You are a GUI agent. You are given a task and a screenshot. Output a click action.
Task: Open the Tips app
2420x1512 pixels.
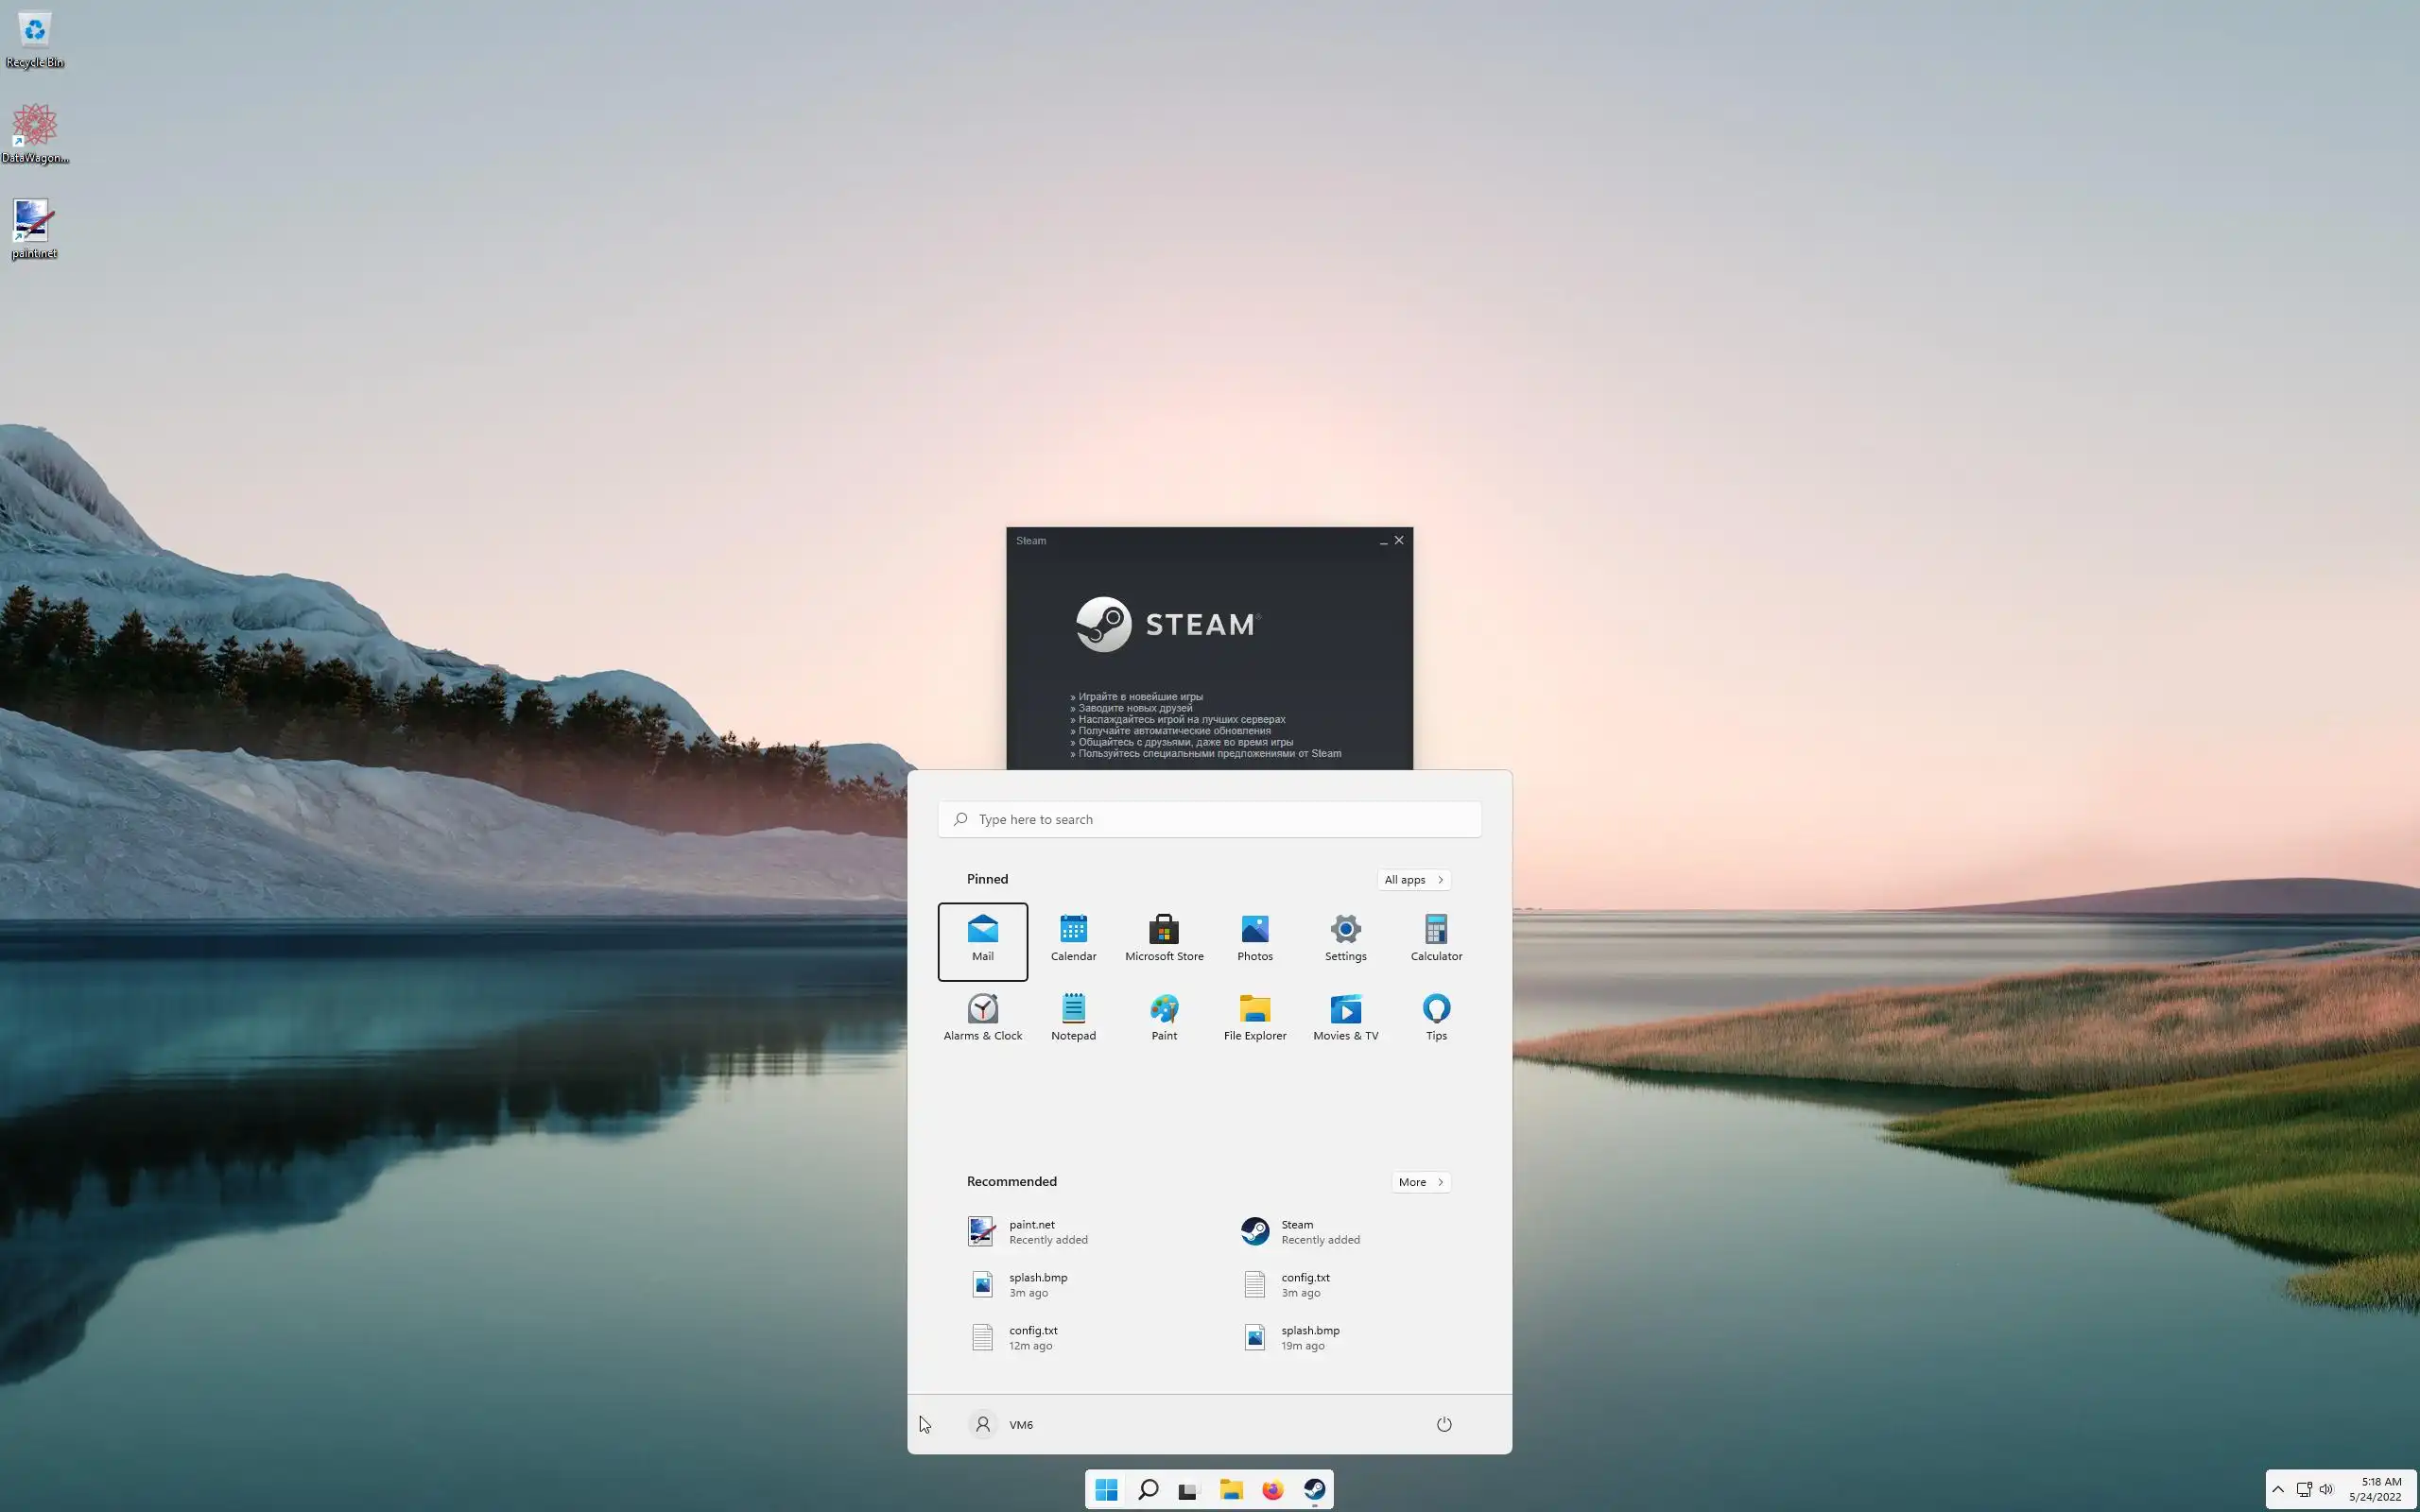pyautogui.click(x=1436, y=1018)
